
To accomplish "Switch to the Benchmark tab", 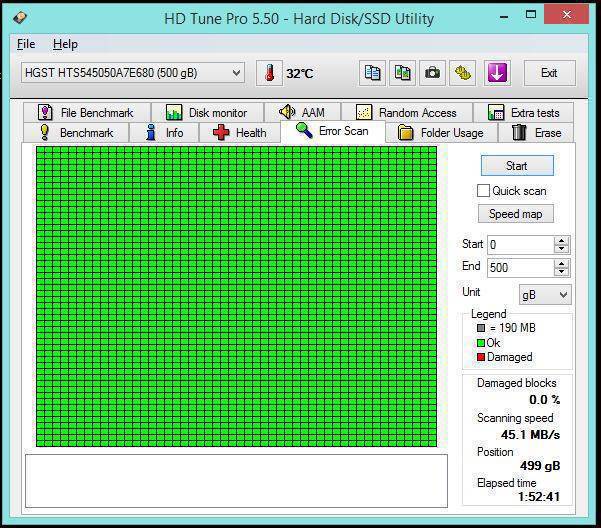I will pos(76,133).
